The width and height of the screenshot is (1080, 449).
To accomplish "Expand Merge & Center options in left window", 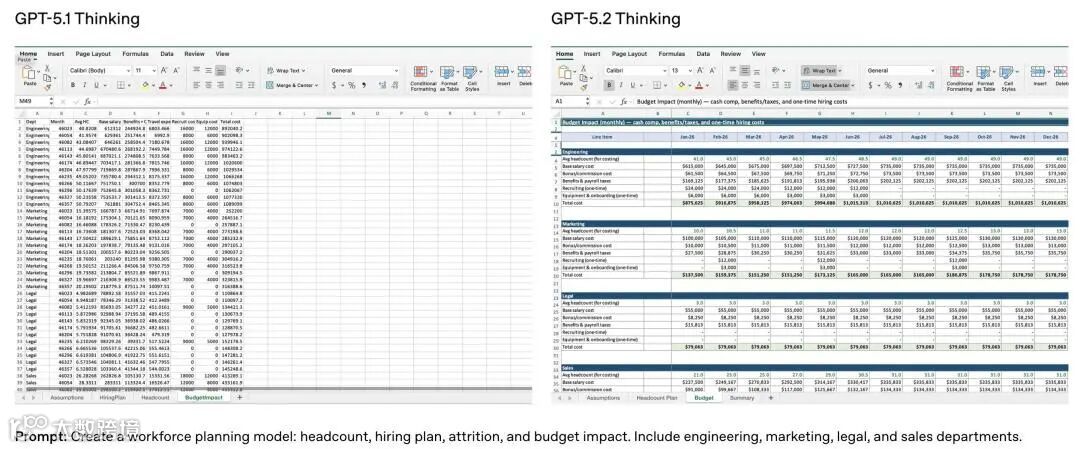I will tap(316, 85).
